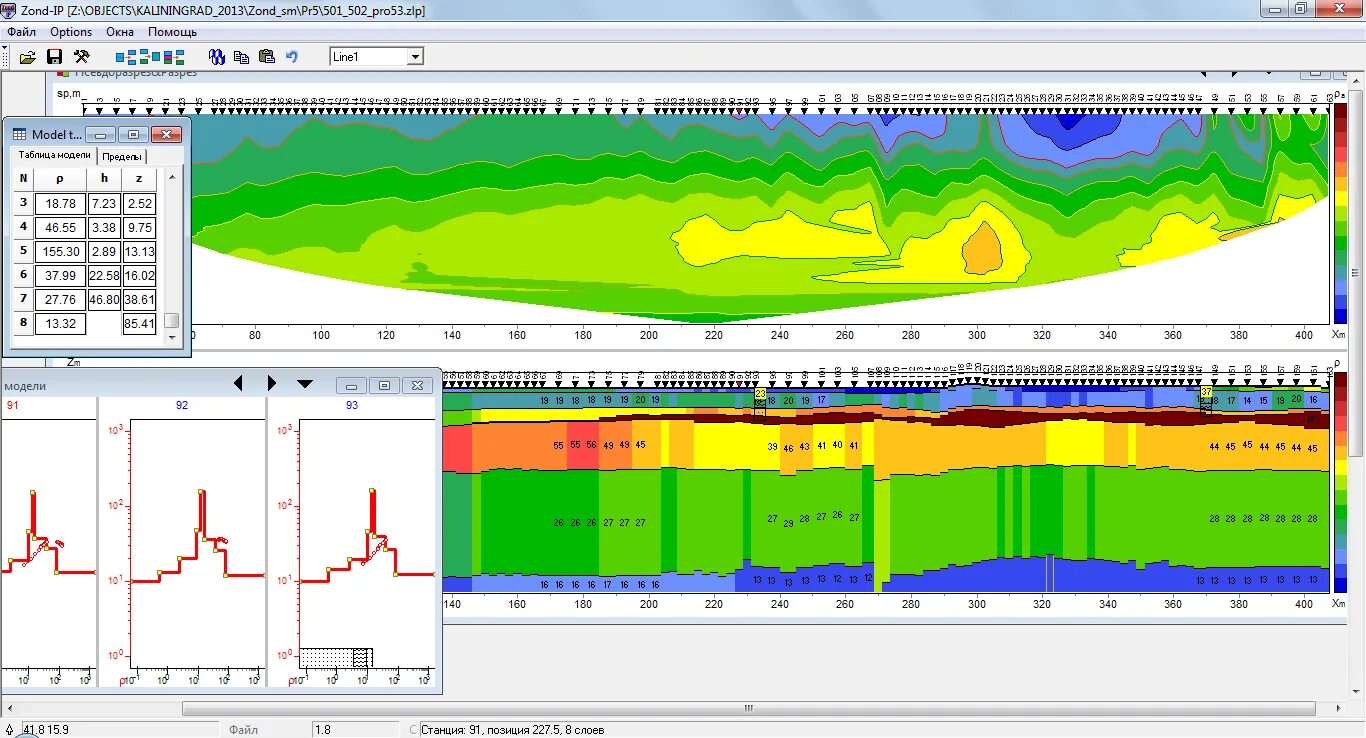Viewport: 1366px width, 738px height.
Task: Run inversion using the blue wave icon
Action: 216,56
